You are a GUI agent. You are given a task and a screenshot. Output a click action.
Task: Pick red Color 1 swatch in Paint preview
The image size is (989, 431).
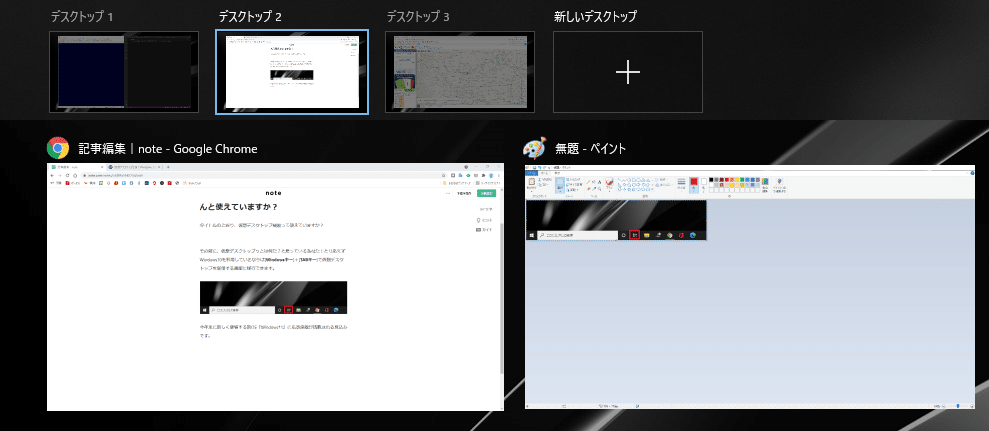(x=694, y=184)
